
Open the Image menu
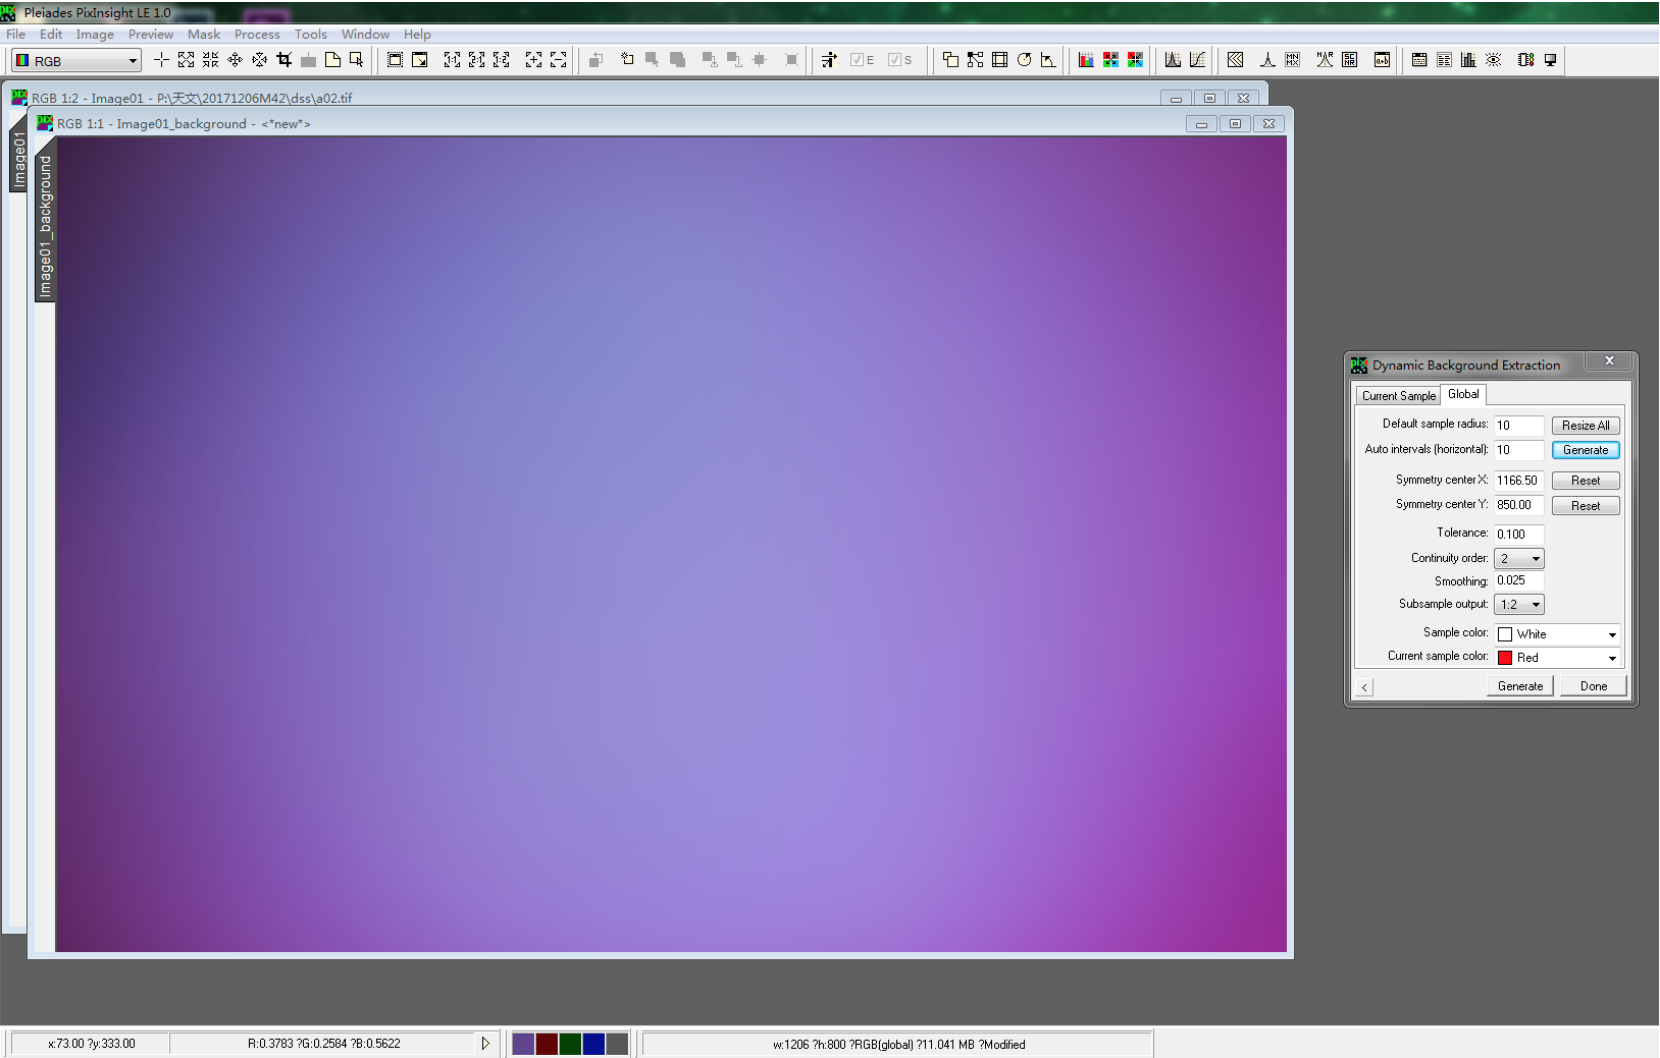pyautogui.click(x=95, y=34)
